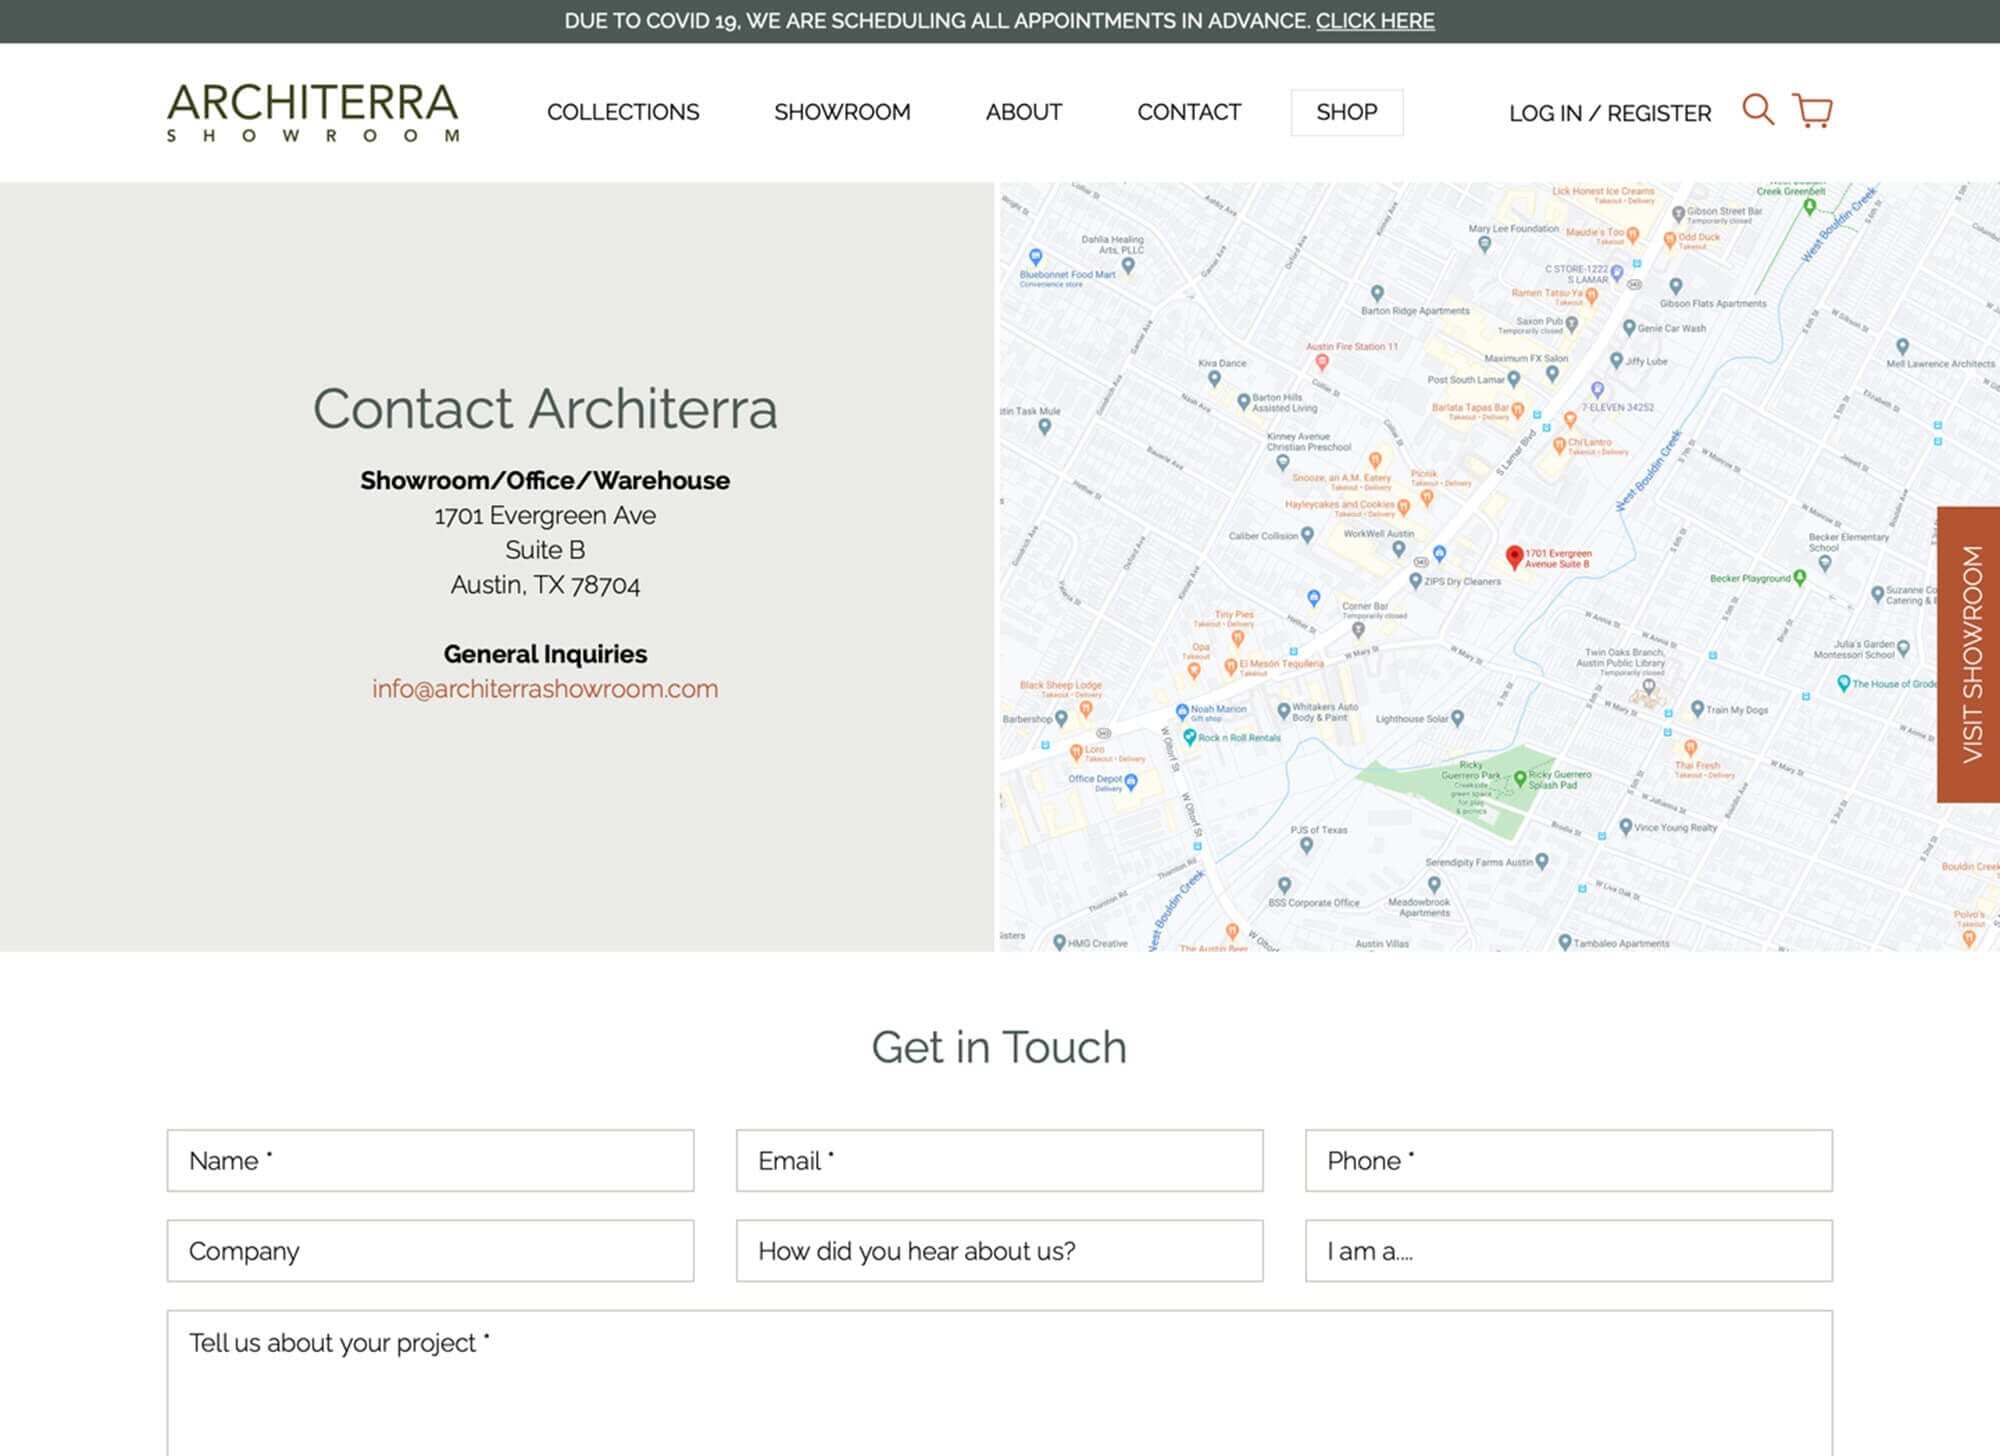Open the About menu item
The height and width of the screenshot is (1456, 2000).
(1023, 112)
